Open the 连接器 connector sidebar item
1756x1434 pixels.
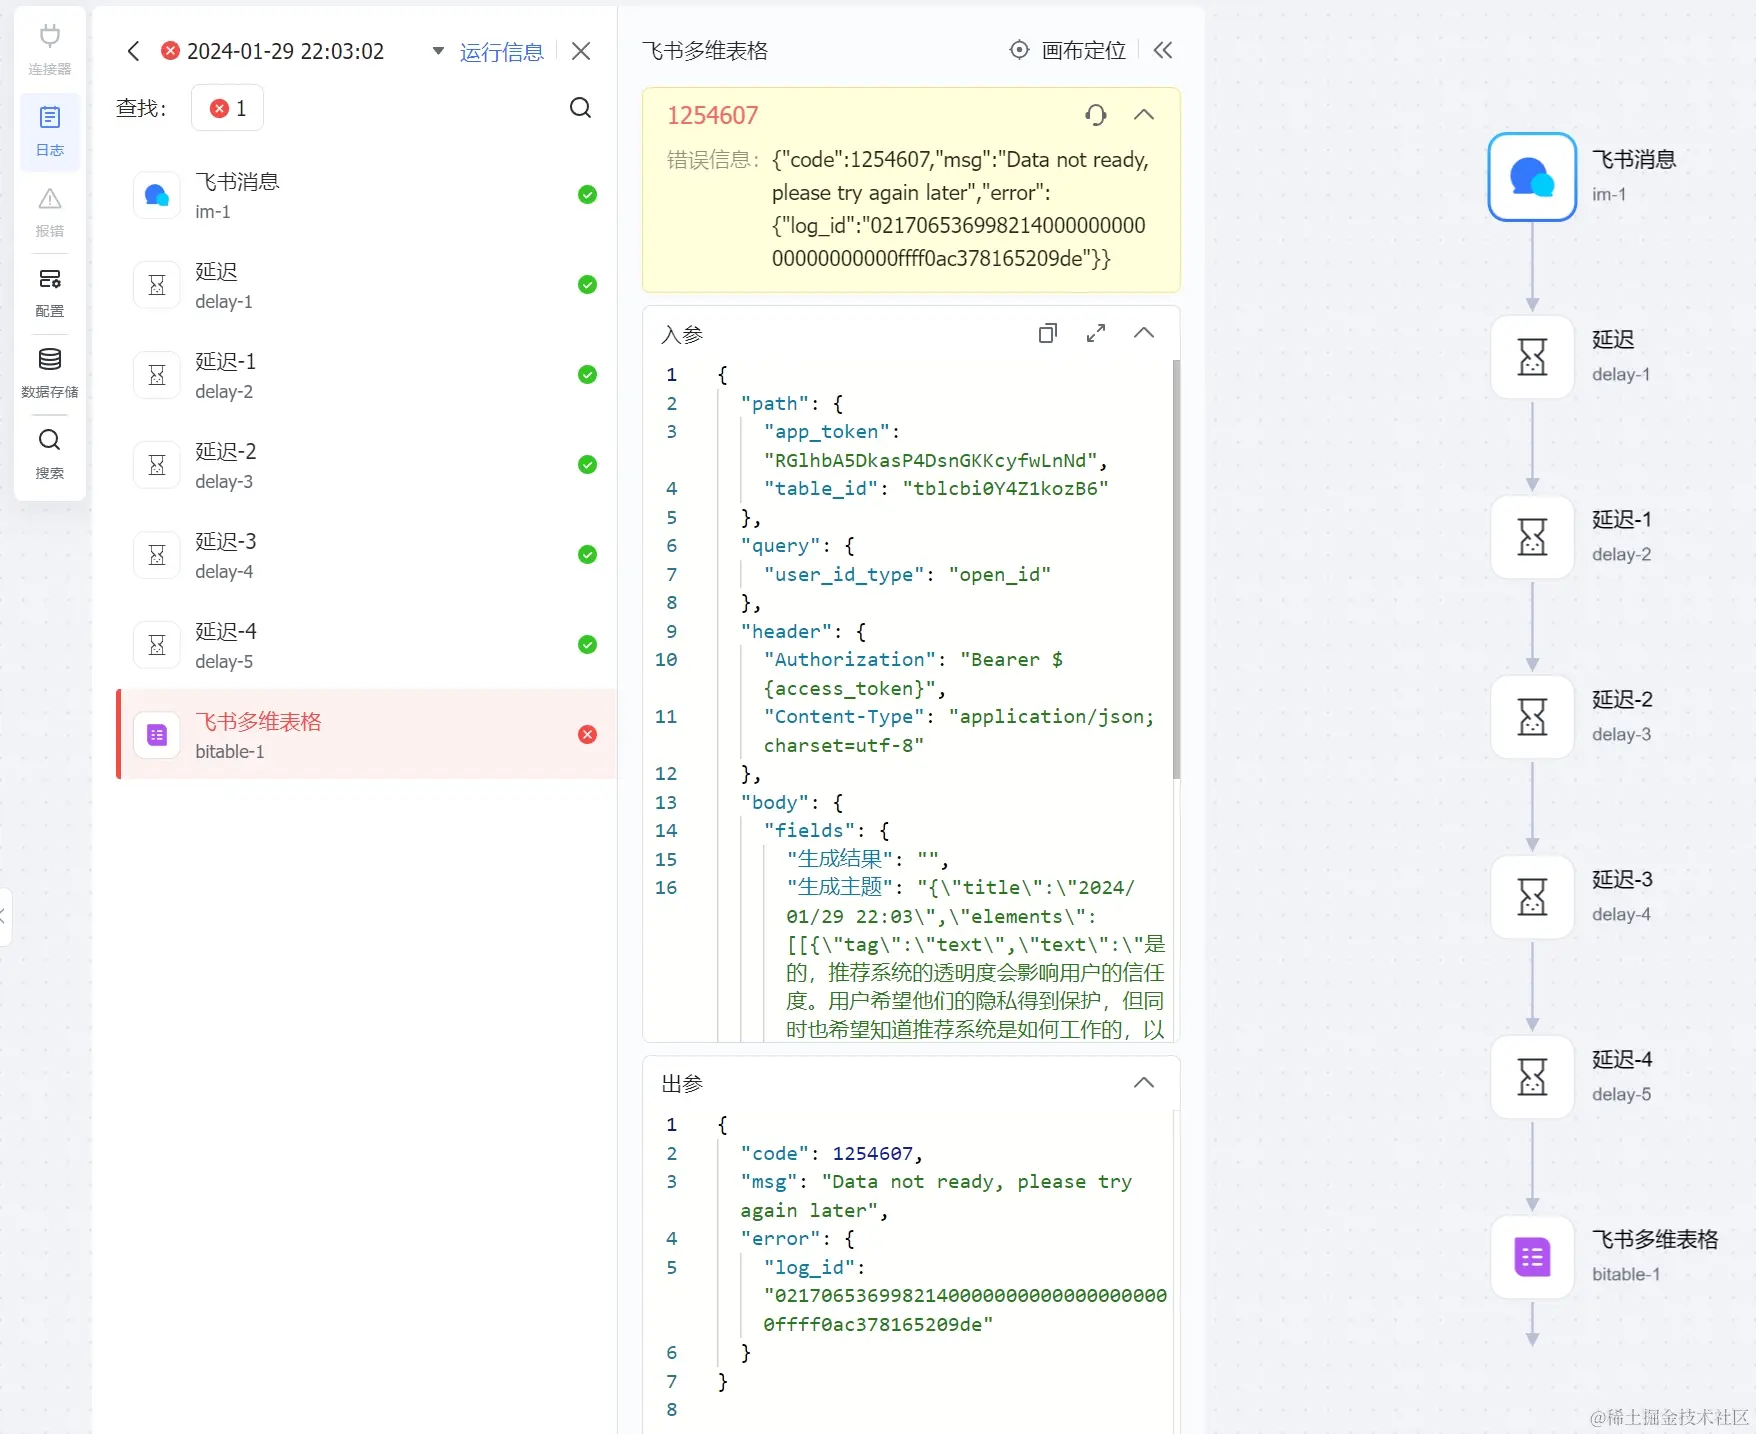pos(50,49)
